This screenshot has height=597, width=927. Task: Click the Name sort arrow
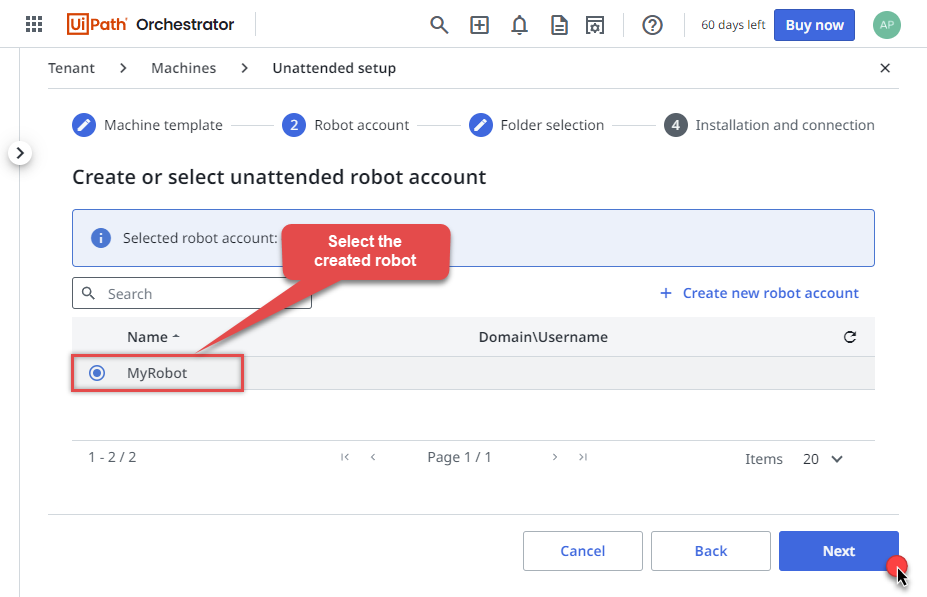coord(176,337)
